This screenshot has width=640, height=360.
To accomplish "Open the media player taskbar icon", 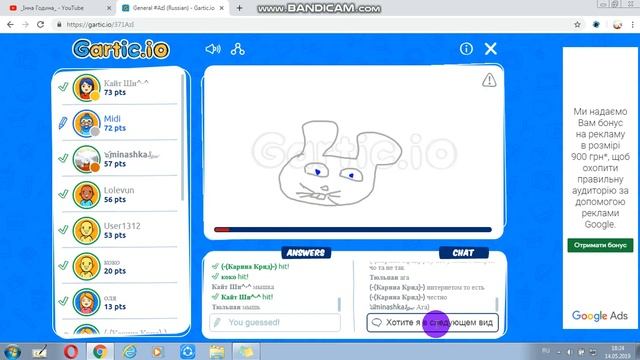I will pos(158,351).
